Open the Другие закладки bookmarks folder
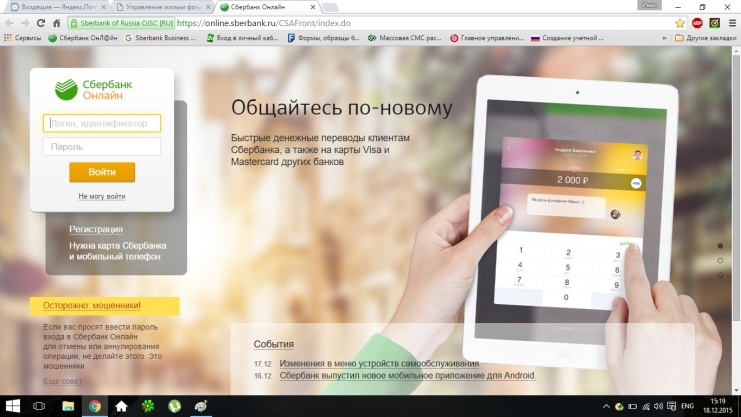The height and width of the screenshot is (417, 741). [x=705, y=38]
